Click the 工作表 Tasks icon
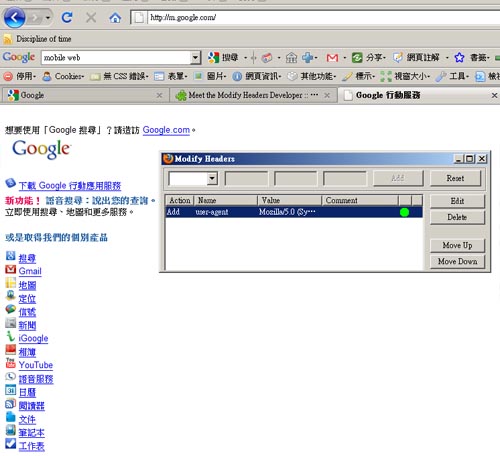This screenshot has height=456, width=500. pos(11,444)
